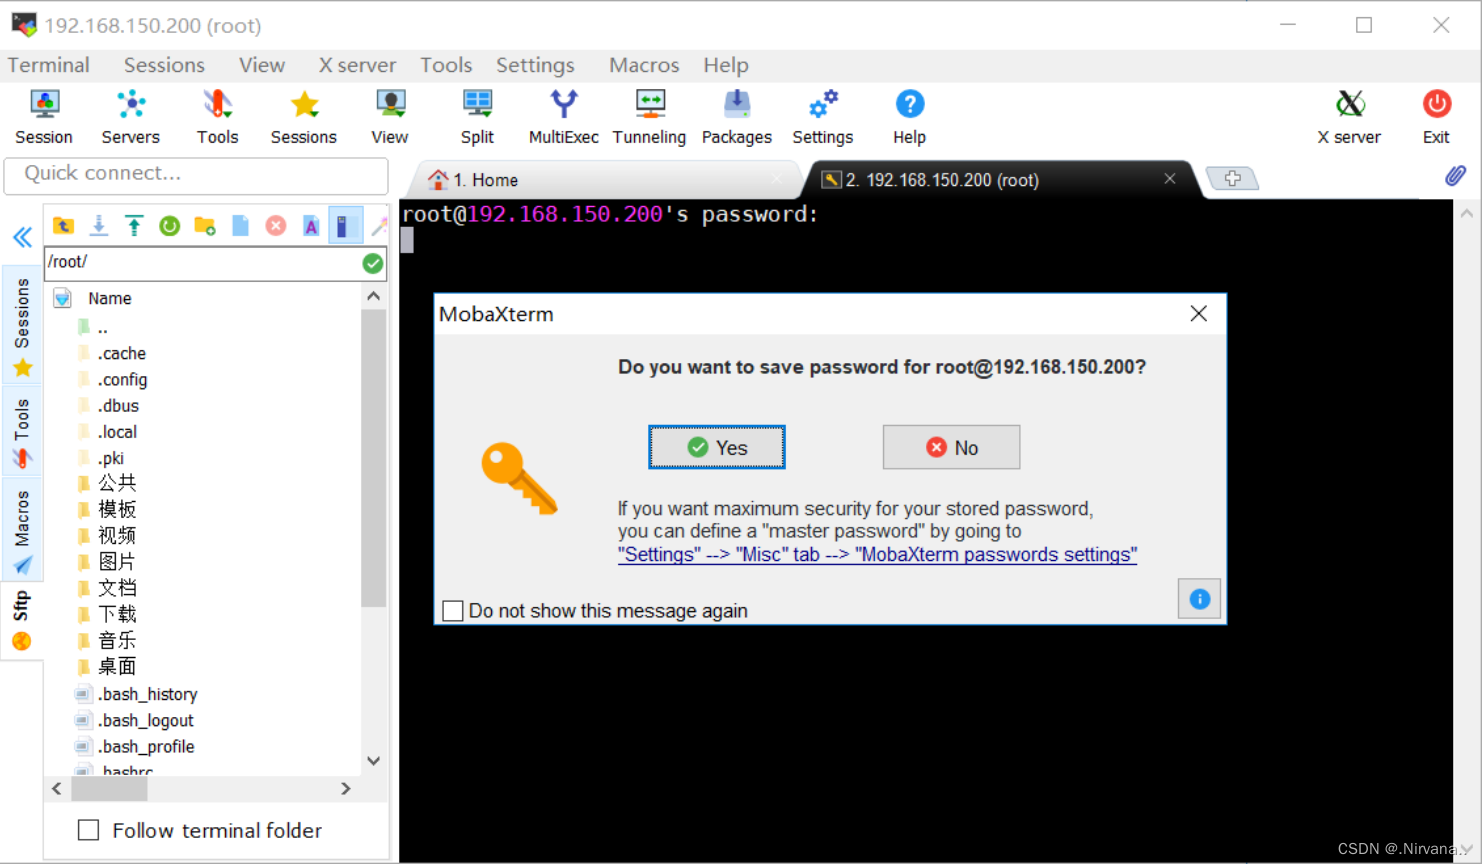The height and width of the screenshot is (865, 1482).
Task: Open the Tools menu in the menu bar
Action: coord(446,65)
